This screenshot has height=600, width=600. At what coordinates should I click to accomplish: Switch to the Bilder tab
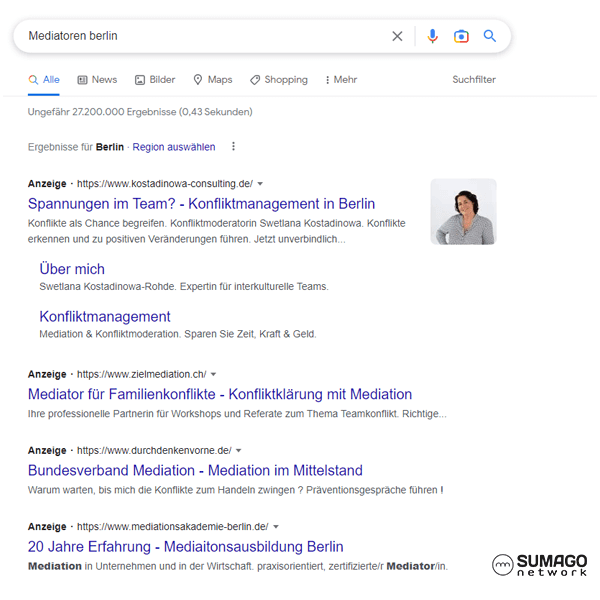click(155, 80)
